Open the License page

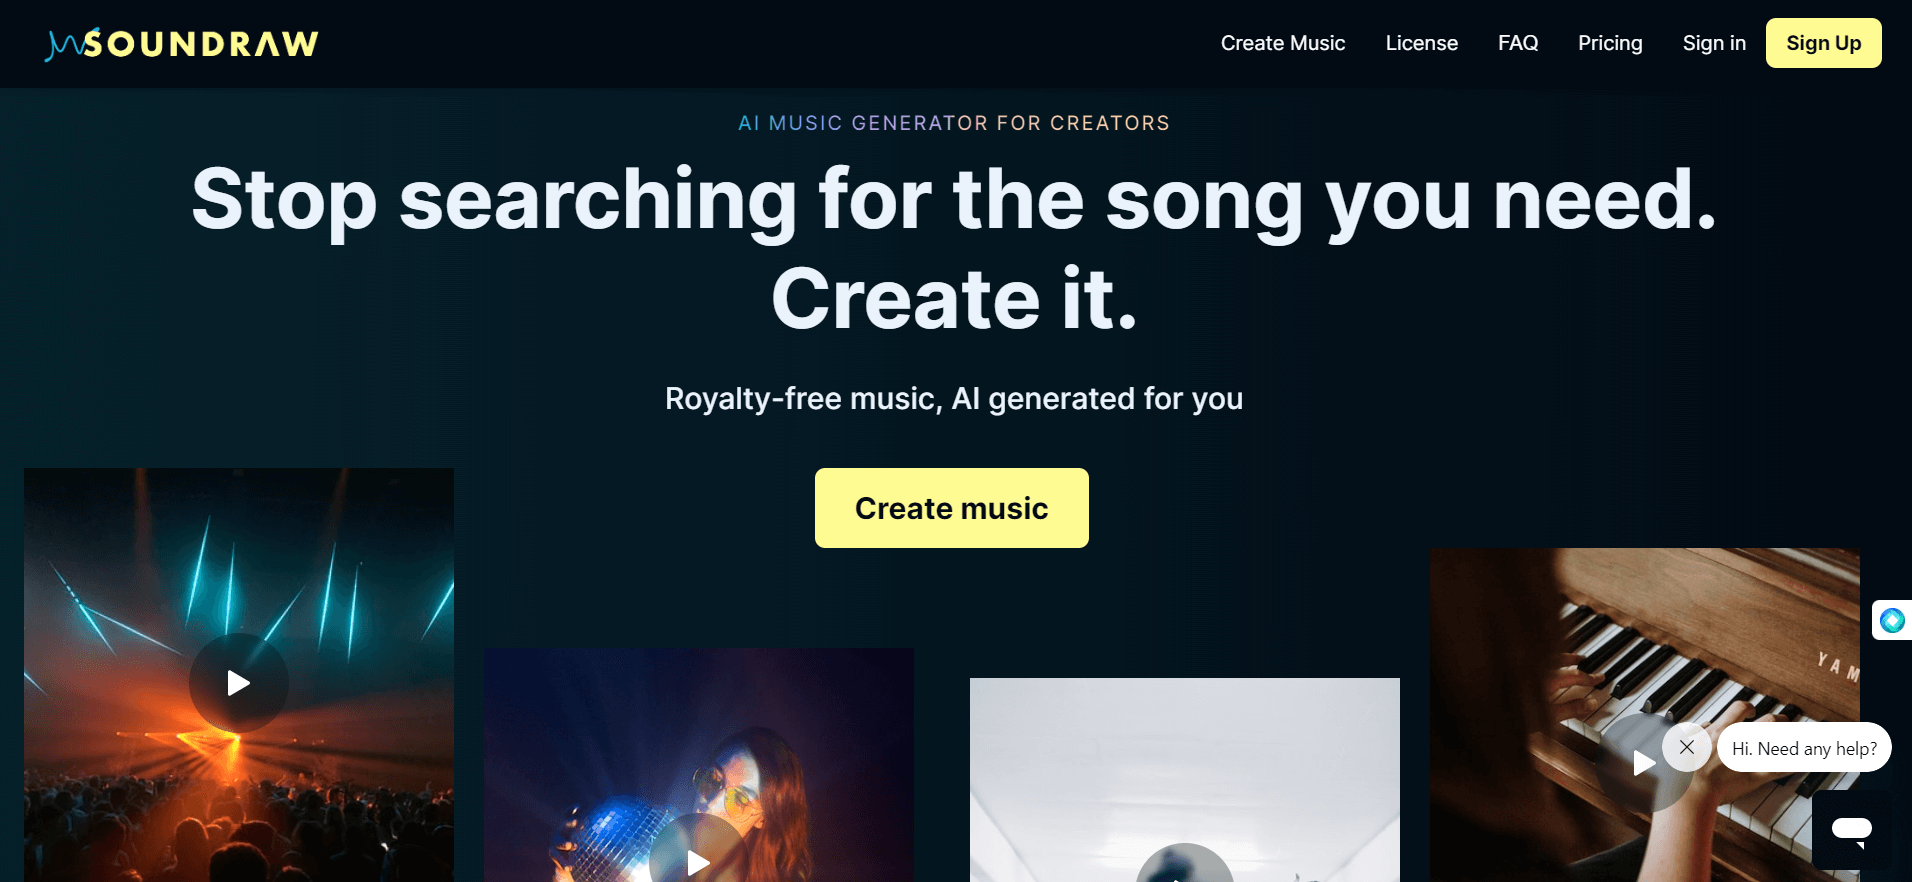(x=1421, y=43)
